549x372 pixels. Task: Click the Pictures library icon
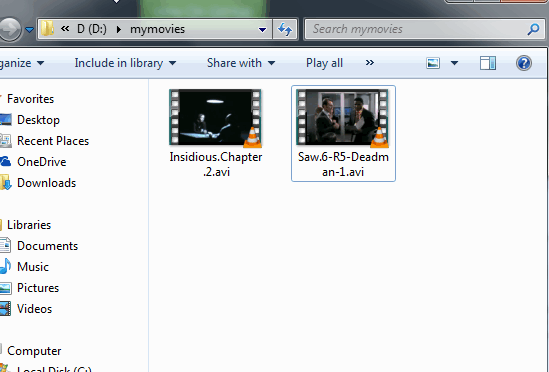click(6, 288)
